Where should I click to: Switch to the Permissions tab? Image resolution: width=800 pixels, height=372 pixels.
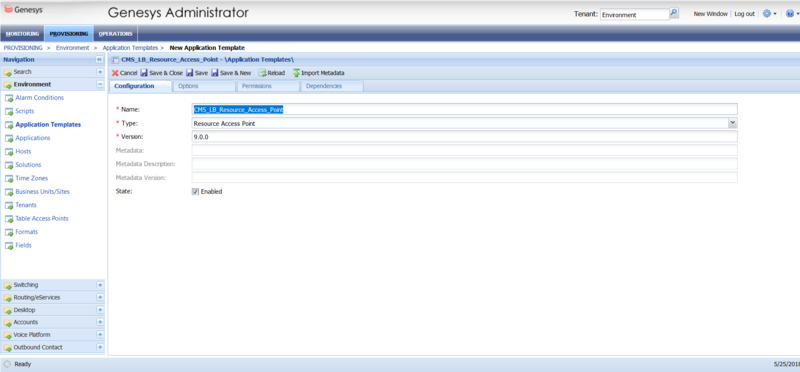click(268, 86)
